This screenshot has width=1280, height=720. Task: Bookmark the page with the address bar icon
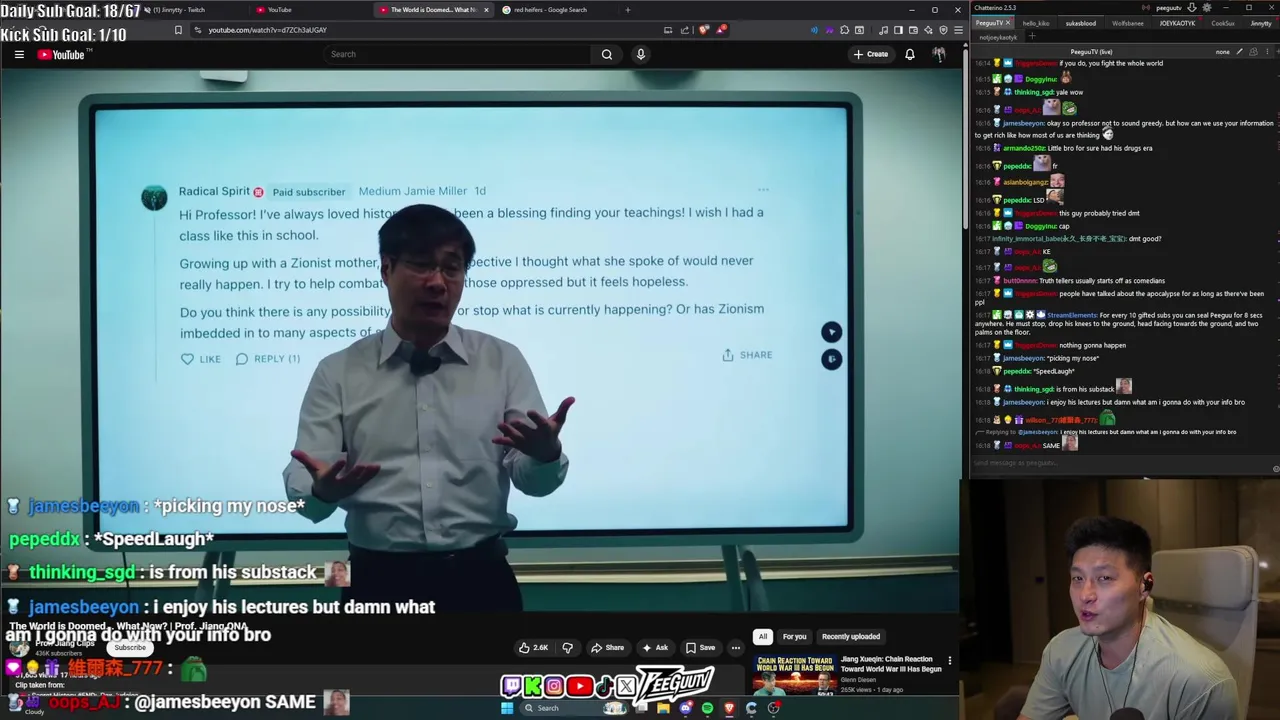pyautogui.click(x=178, y=30)
